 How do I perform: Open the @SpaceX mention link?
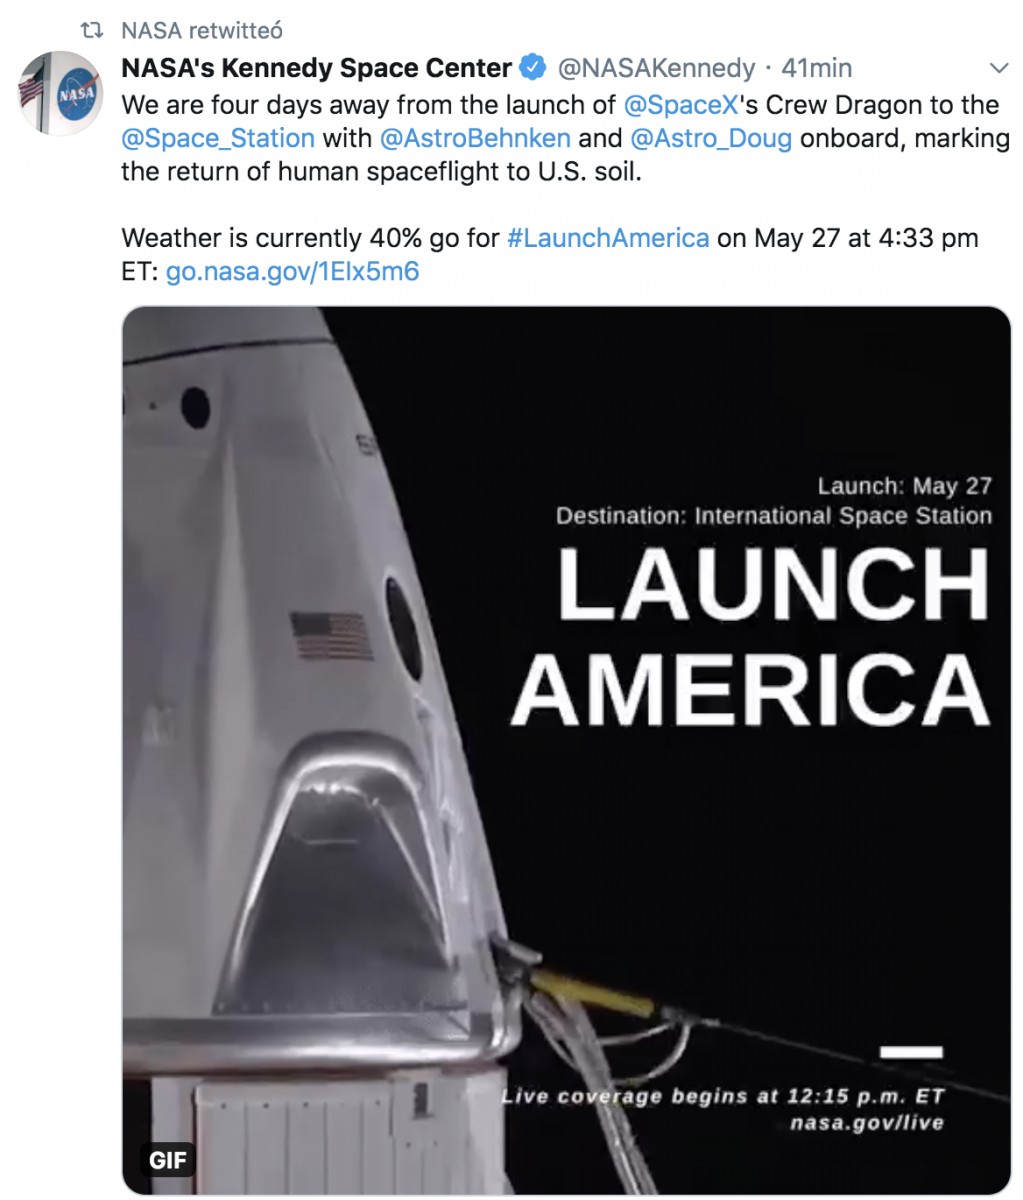point(680,104)
